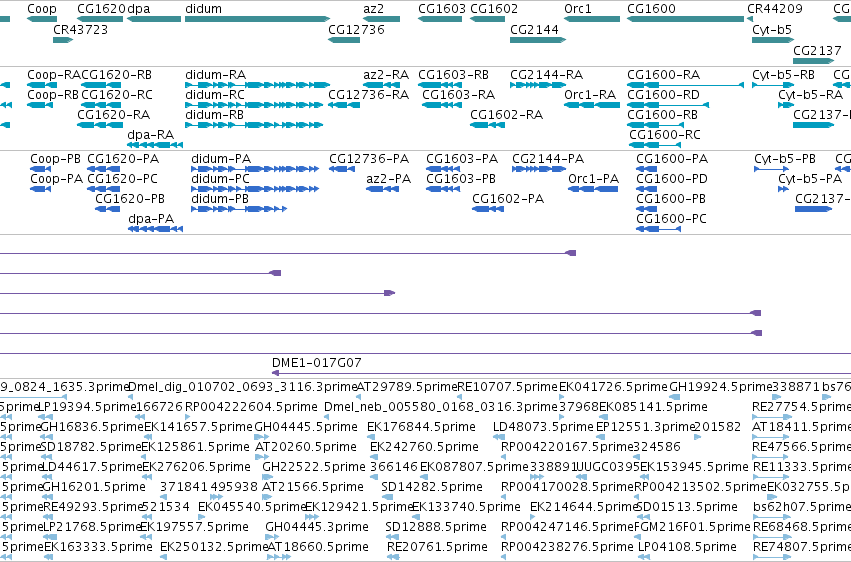Click the RE10707.5prime EST label
This screenshot has width=851, height=562.
(507, 387)
